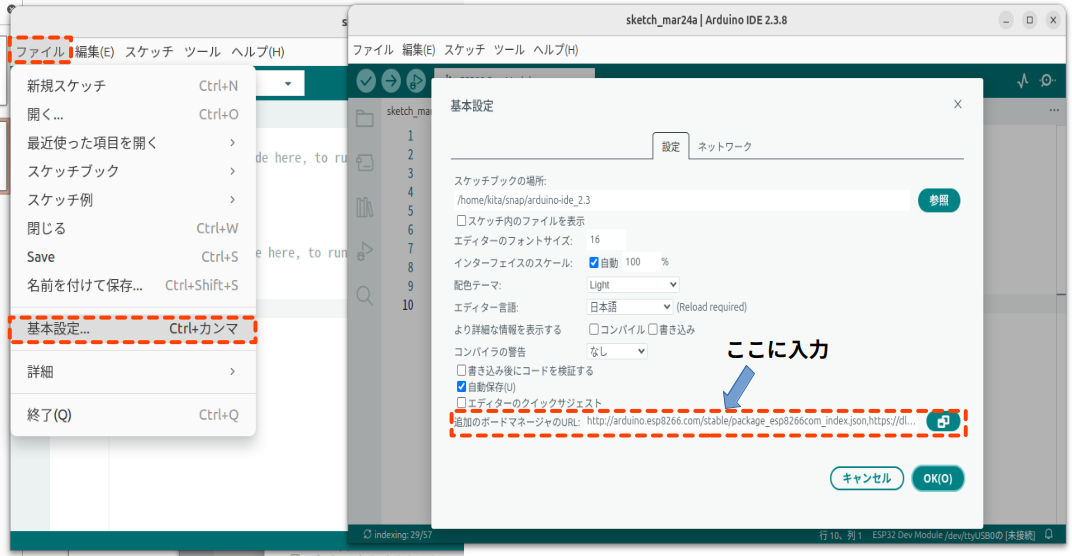Expand the 詳細 submenu
The height and width of the screenshot is (556, 1072).
(x=133, y=371)
